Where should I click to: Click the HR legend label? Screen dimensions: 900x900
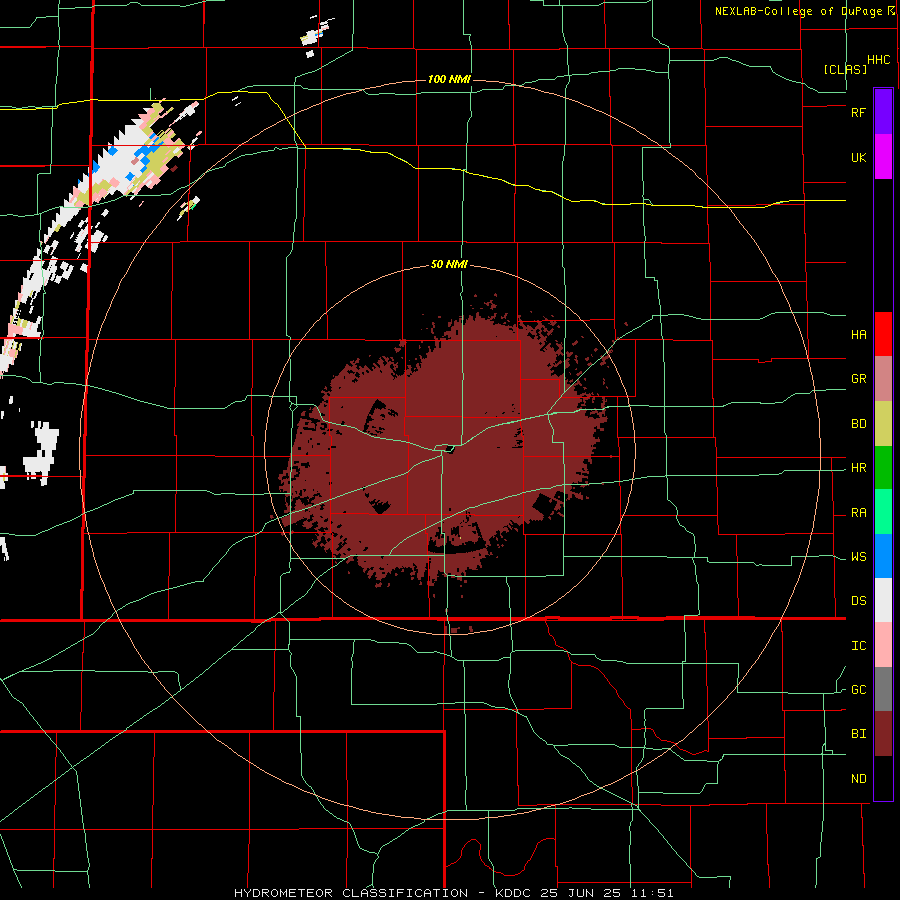tap(858, 468)
